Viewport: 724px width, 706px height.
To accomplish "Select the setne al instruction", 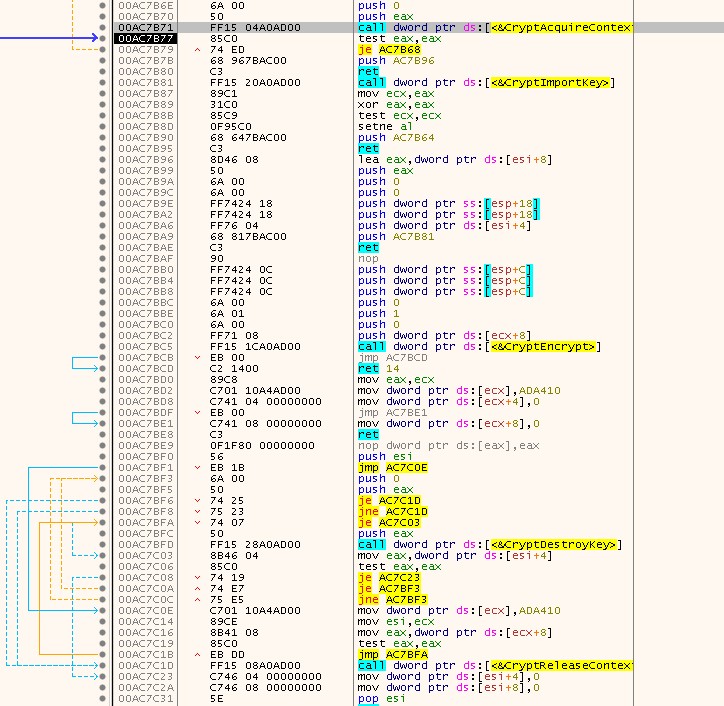I will 383,126.
